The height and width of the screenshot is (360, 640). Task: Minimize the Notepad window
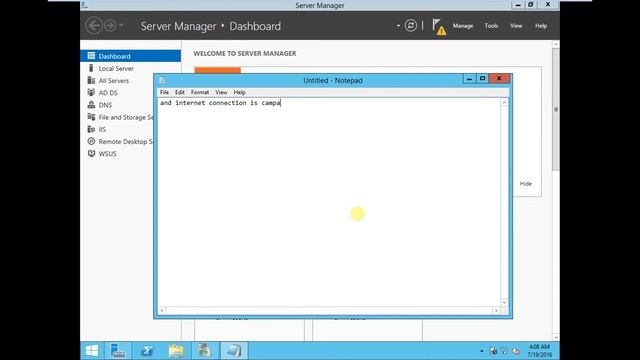pos(469,78)
